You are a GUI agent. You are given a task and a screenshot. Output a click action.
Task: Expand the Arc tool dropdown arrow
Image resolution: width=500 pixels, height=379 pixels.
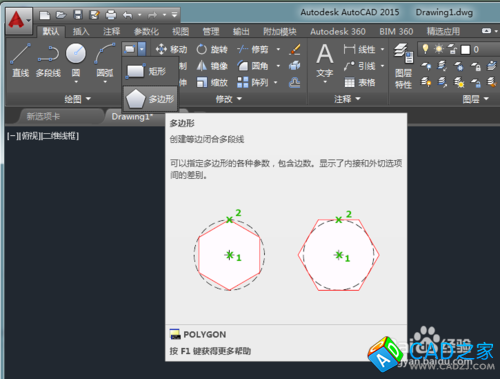click(105, 82)
